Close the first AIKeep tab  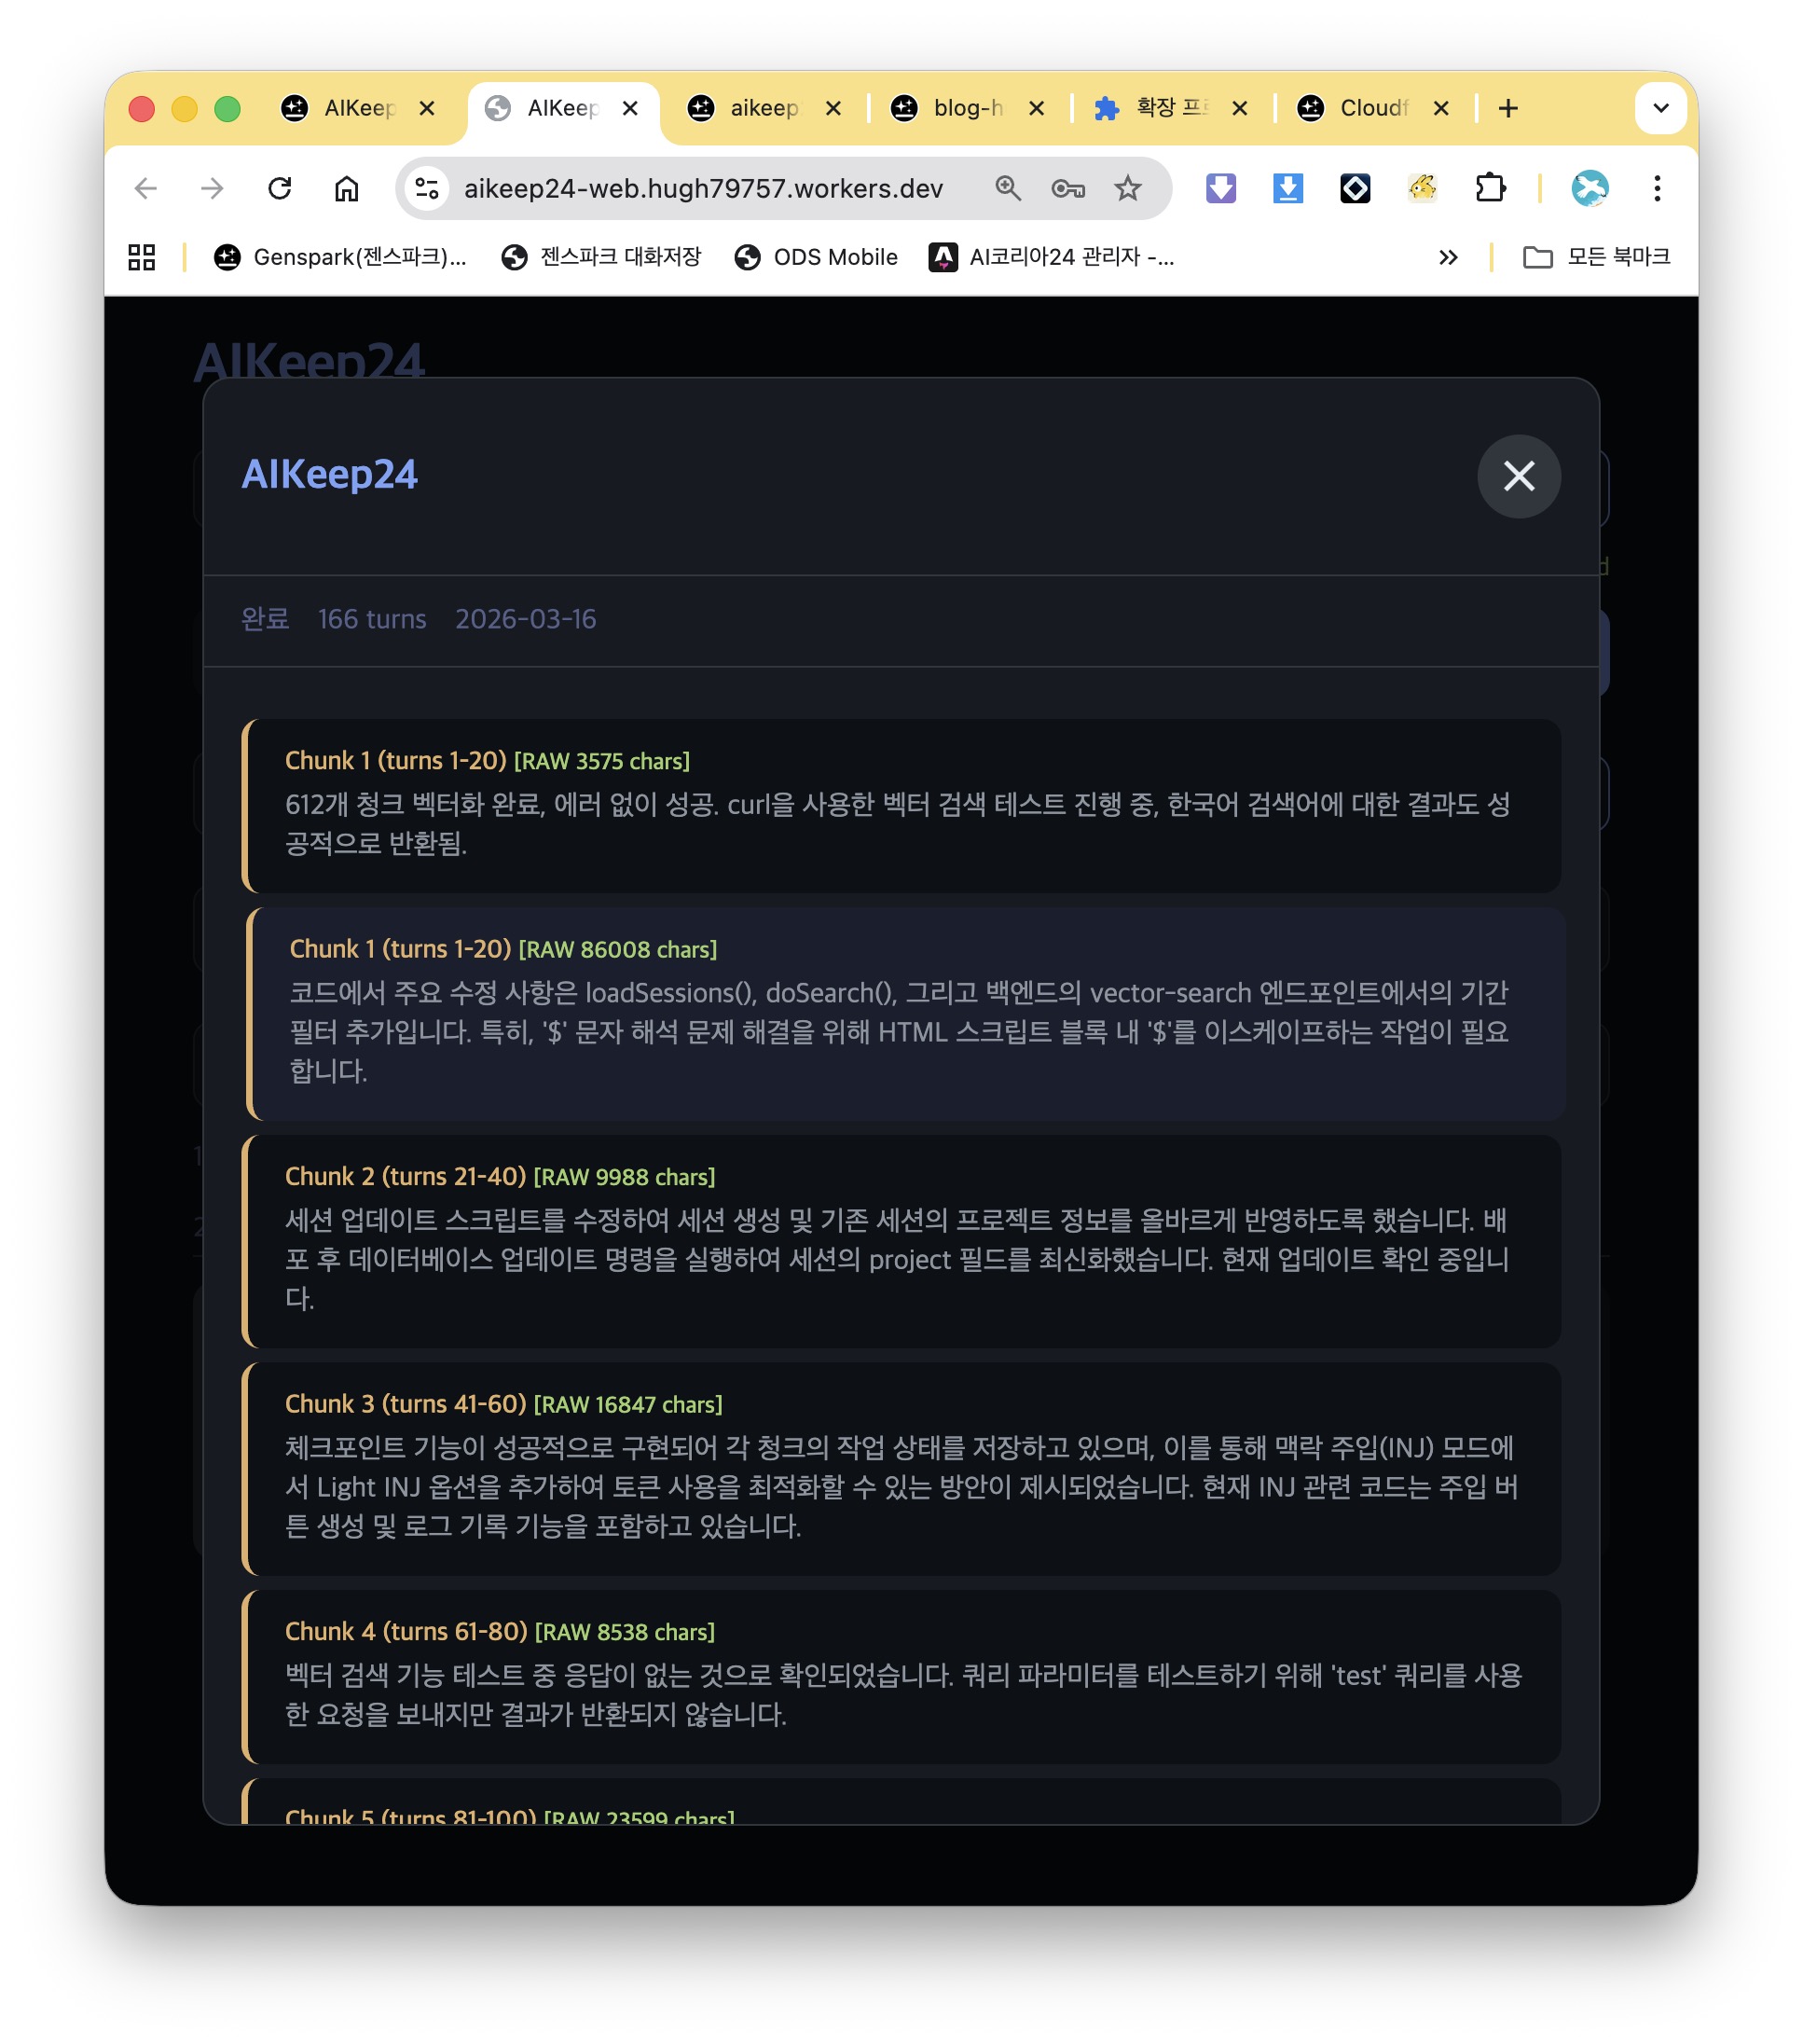[427, 108]
